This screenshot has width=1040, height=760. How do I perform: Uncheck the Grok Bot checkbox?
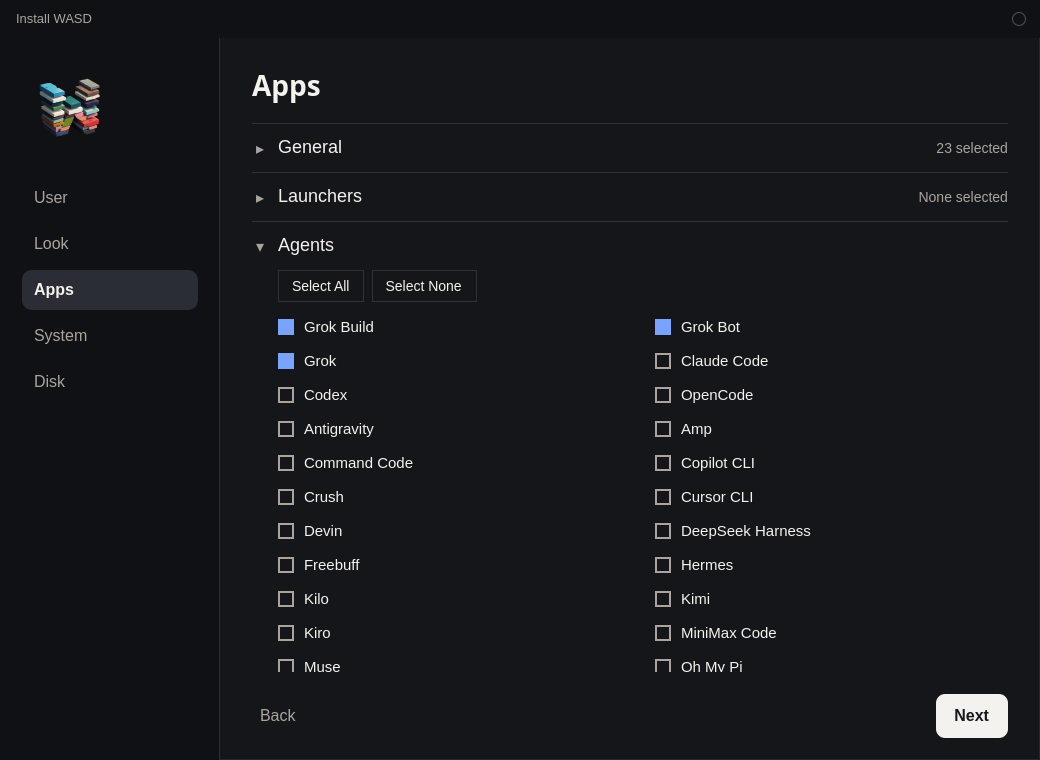click(663, 327)
